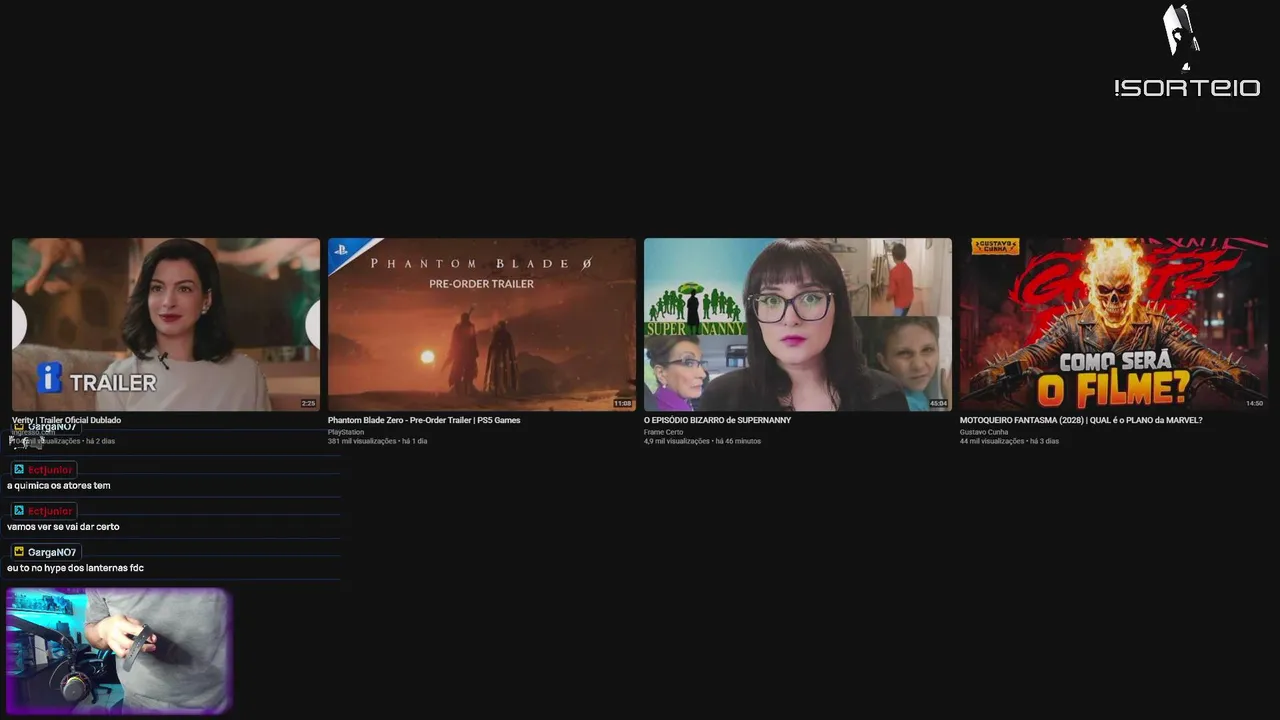Click the 14:50 duration badge
The height and width of the screenshot is (720, 1280).
pyautogui.click(x=1254, y=403)
